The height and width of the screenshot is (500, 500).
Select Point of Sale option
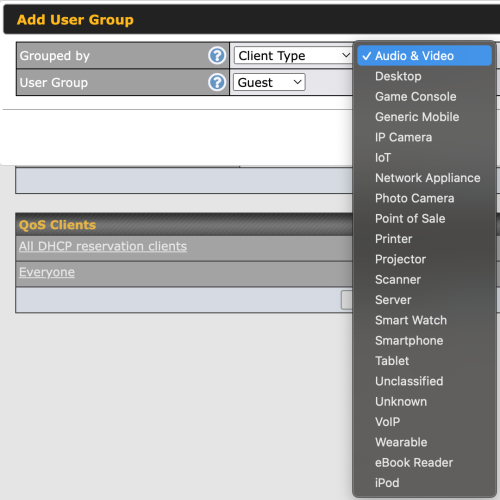424,219
